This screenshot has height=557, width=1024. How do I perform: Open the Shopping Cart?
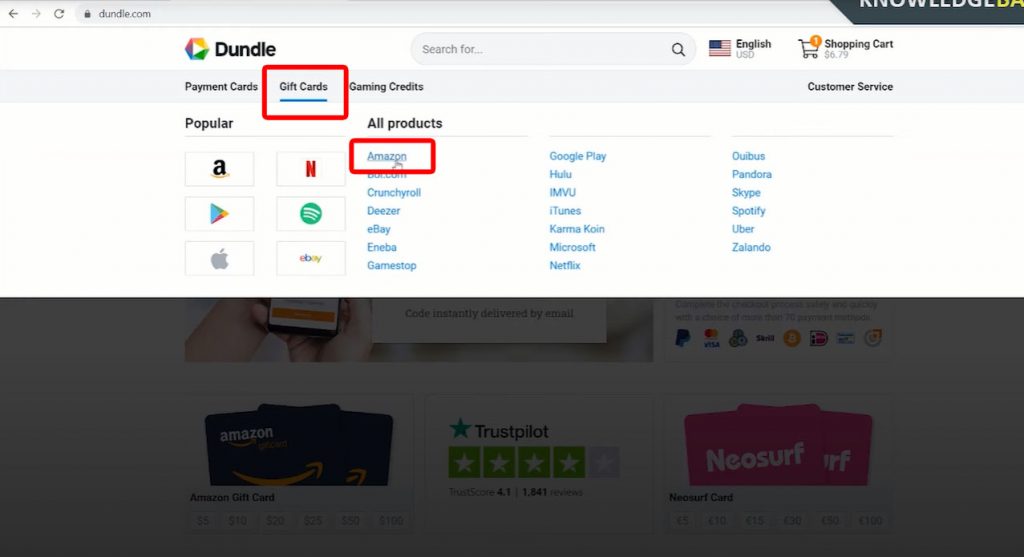coord(845,48)
